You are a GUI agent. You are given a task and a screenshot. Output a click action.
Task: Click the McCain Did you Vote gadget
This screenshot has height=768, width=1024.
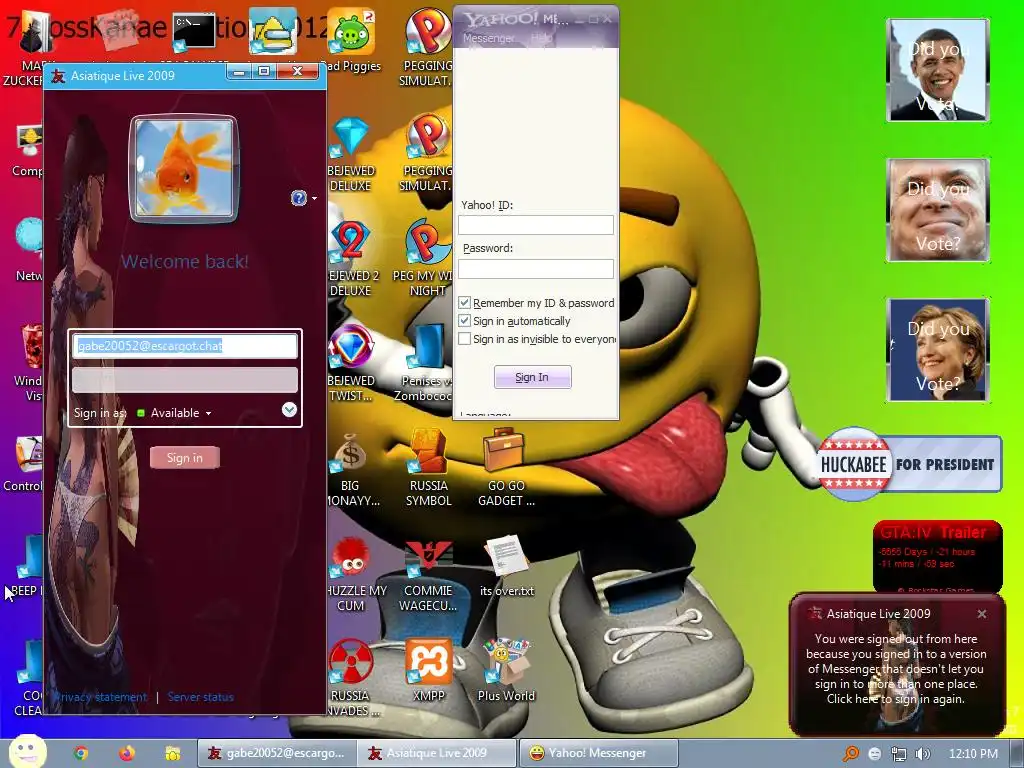pos(938,210)
